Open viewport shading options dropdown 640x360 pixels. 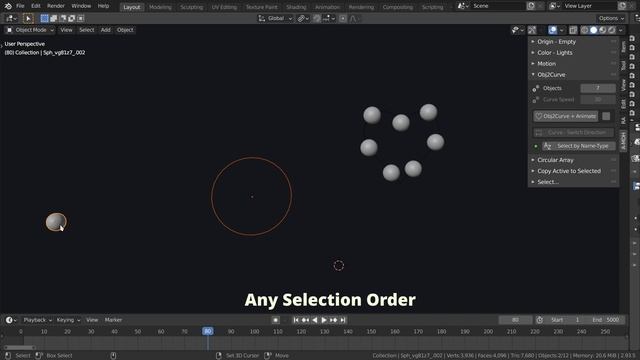[x=620, y=30]
